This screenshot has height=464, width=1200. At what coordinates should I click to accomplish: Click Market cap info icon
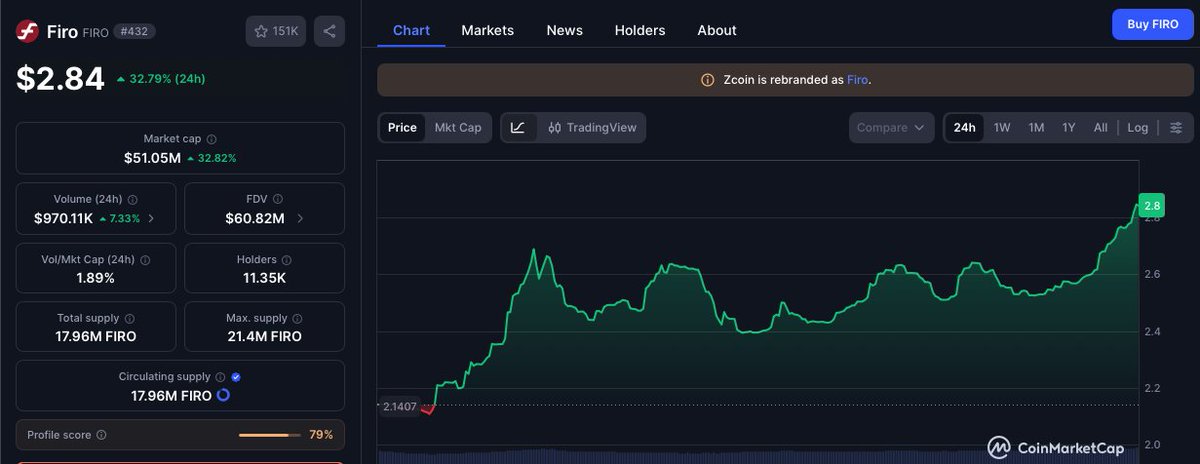point(211,140)
